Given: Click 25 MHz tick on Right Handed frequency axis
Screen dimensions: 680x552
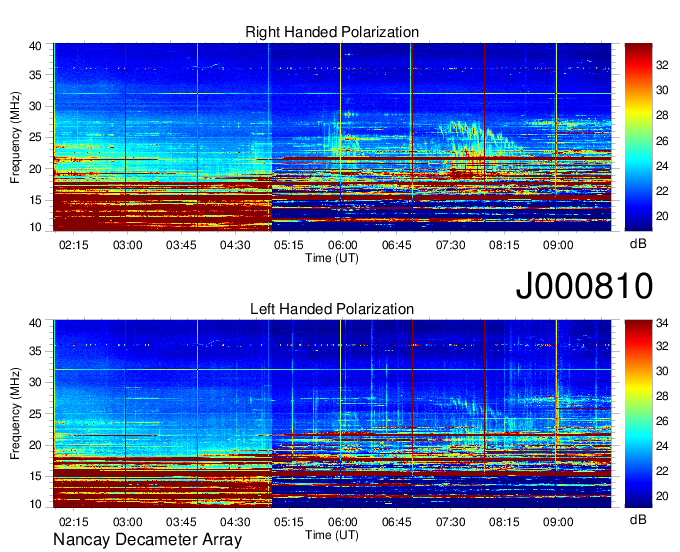Looking at the screenshot, I should point(36,137).
